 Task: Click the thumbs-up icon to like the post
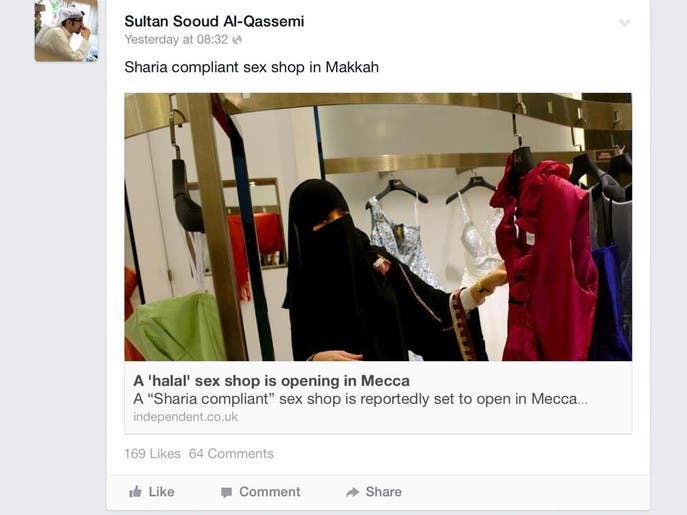[135, 492]
